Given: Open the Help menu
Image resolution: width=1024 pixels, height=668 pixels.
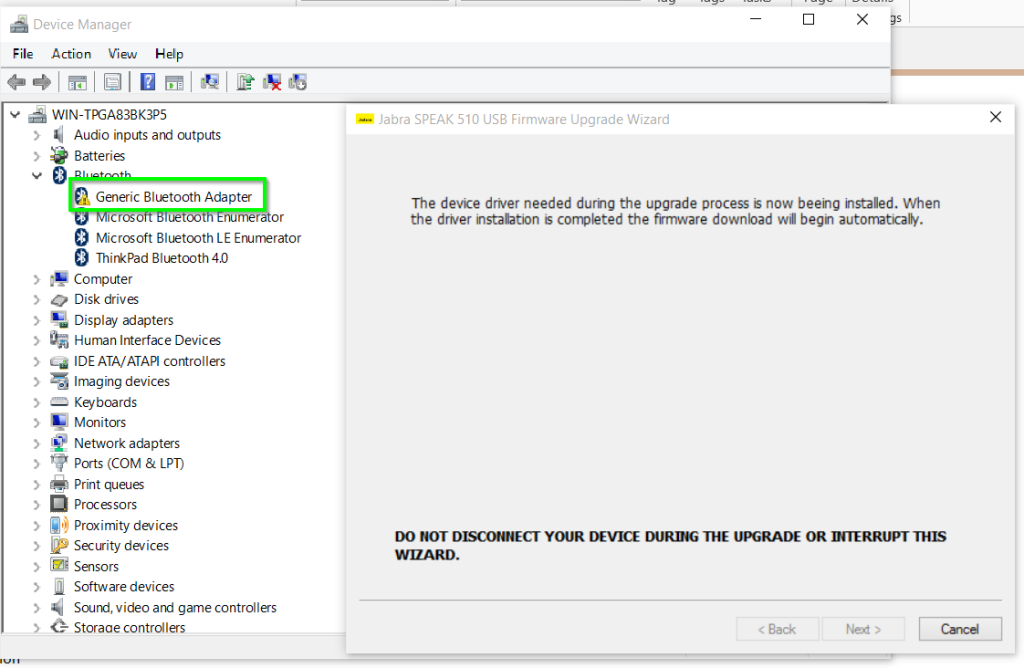Looking at the screenshot, I should pos(169,54).
